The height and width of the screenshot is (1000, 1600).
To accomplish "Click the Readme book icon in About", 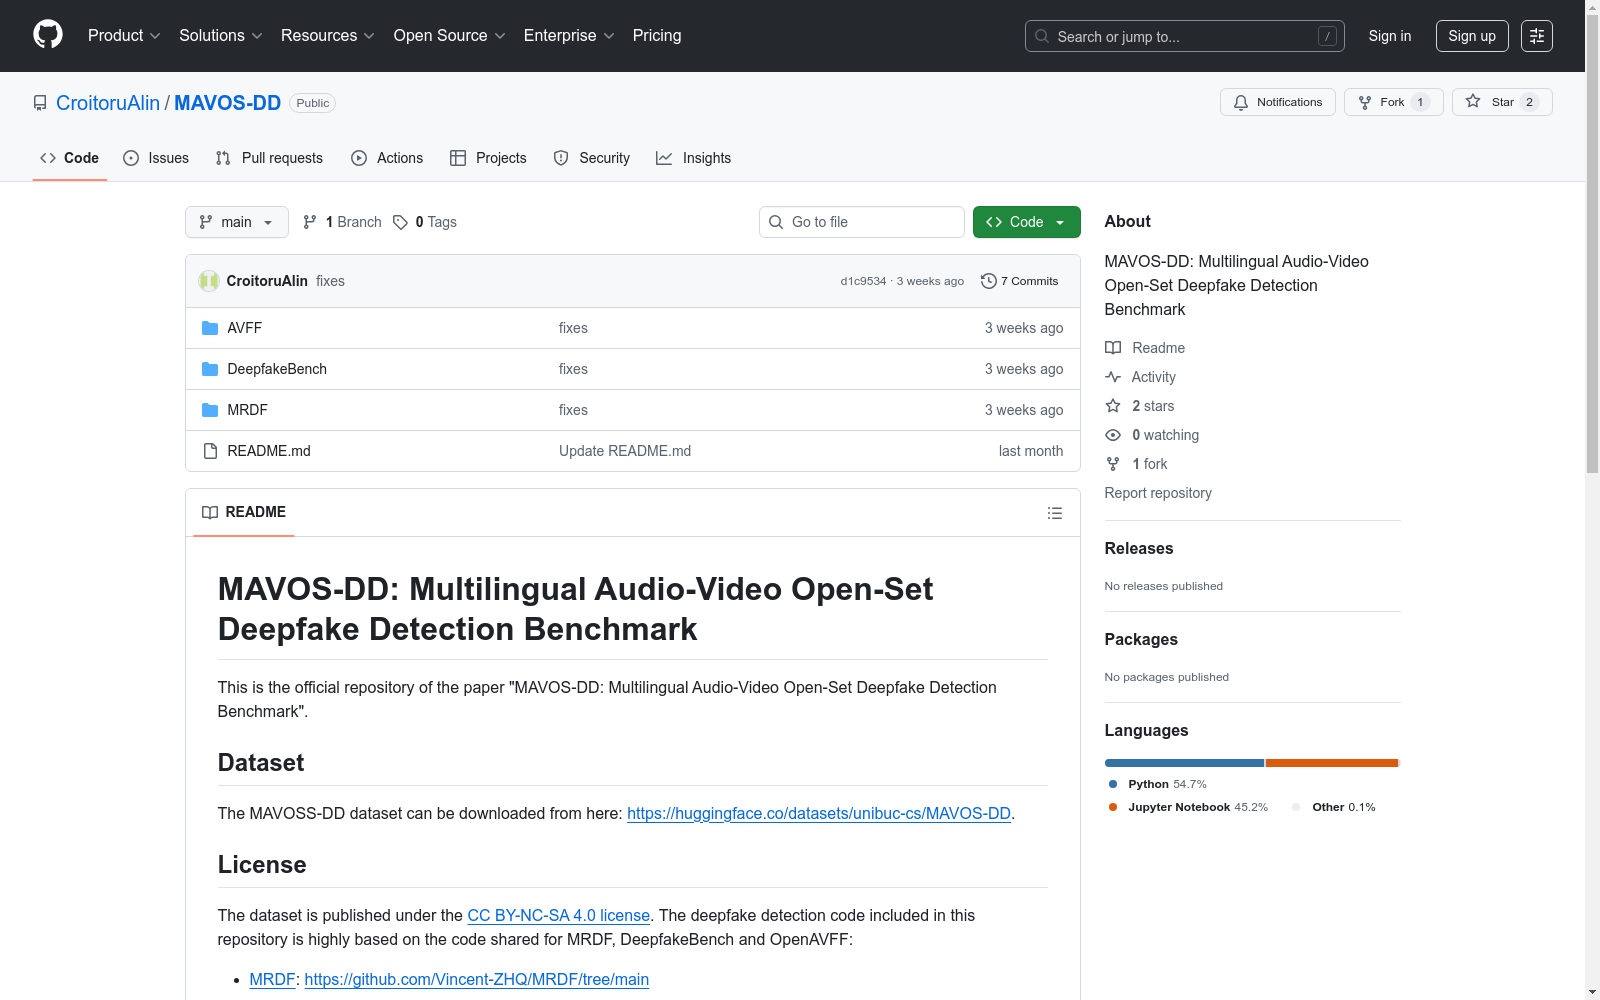I will click(1113, 348).
